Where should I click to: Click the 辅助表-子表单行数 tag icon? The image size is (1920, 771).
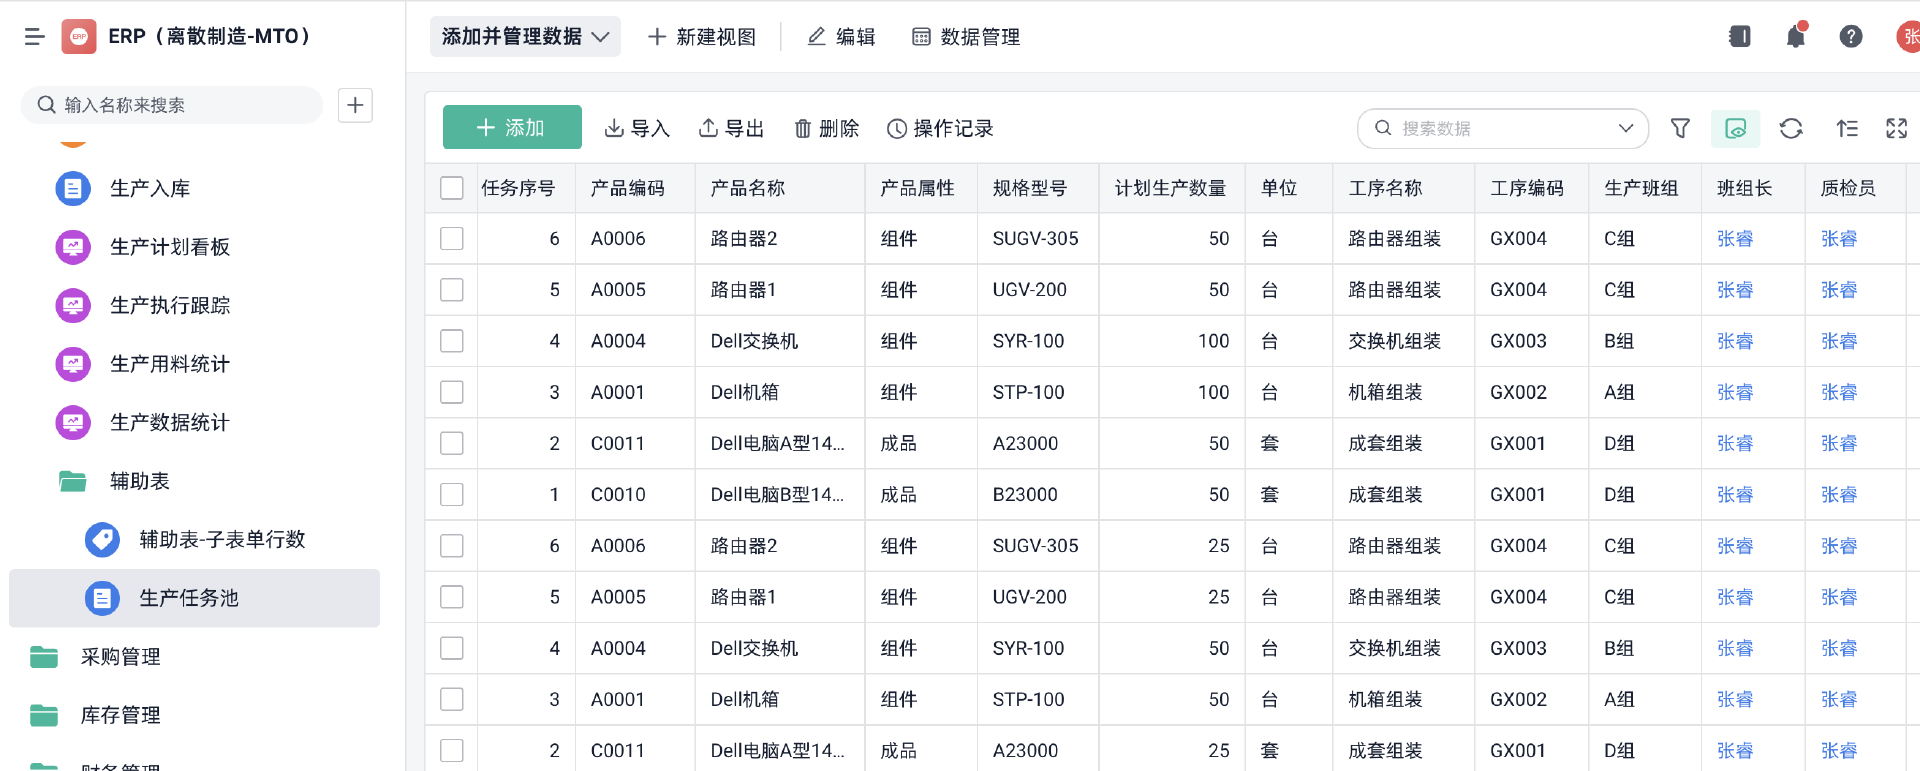click(102, 539)
